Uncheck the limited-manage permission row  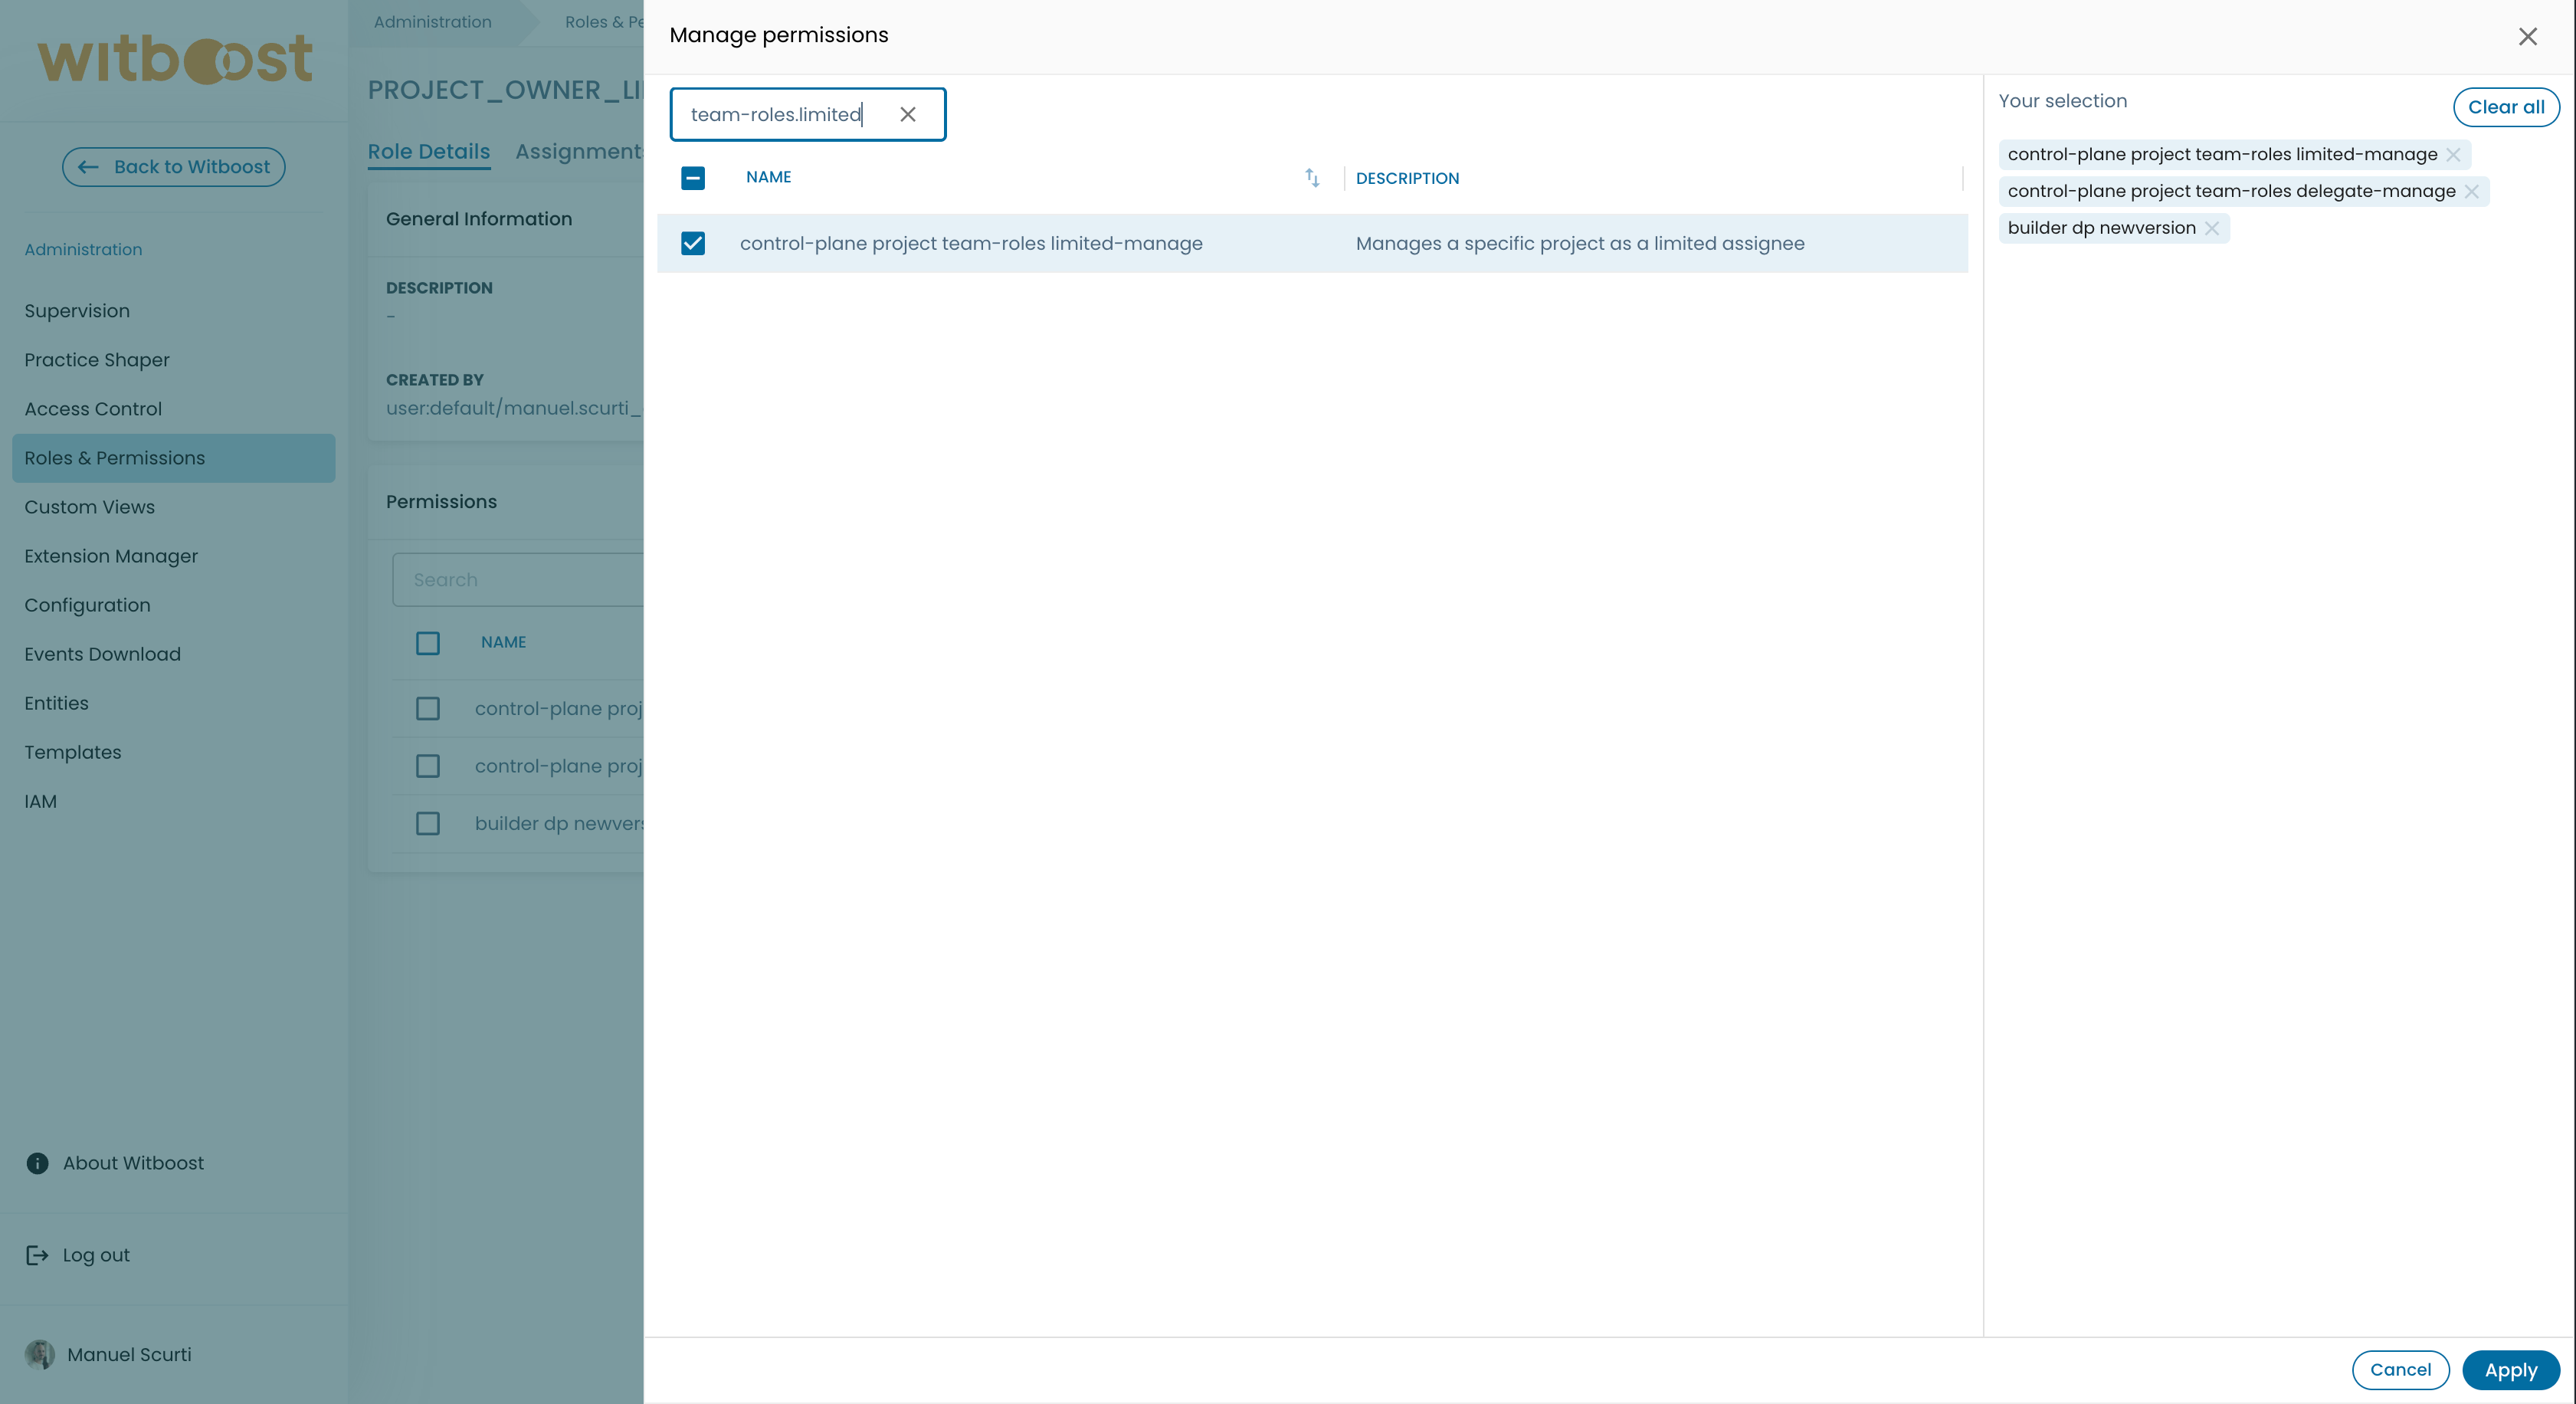(692, 243)
